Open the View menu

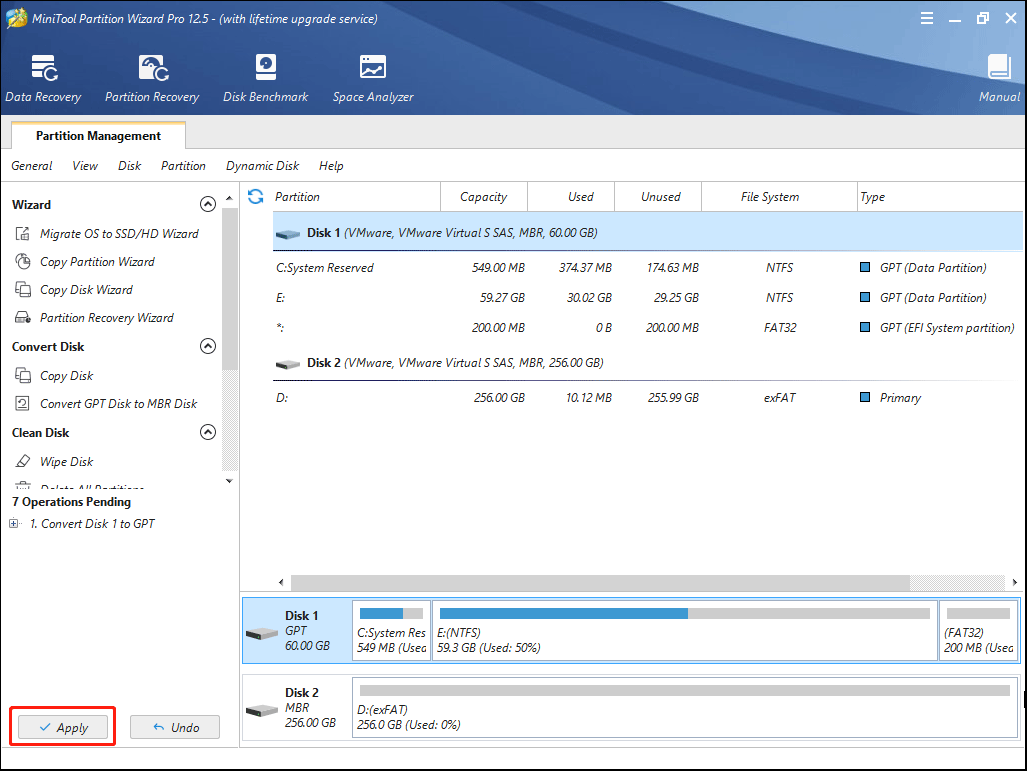click(85, 166)
